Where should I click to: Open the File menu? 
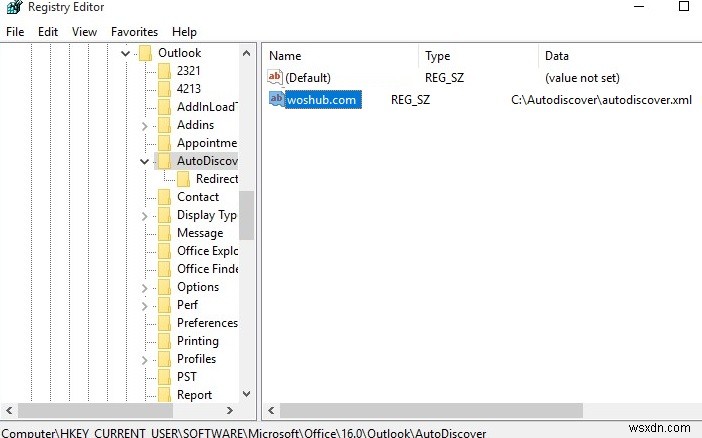pyautogui.click(x=15, y=32)
